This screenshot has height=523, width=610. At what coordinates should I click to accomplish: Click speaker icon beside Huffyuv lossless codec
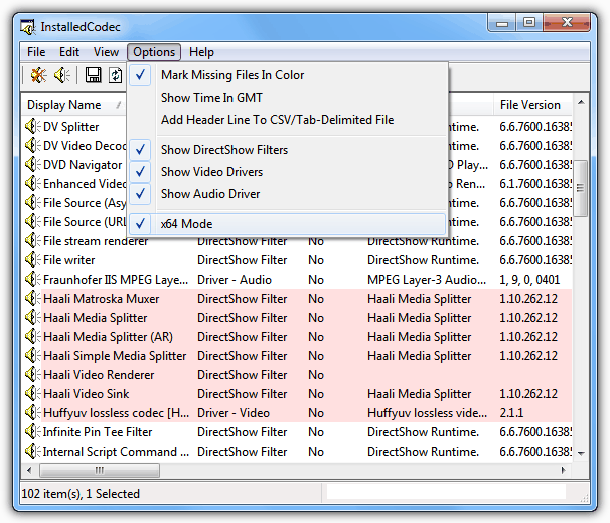click(32, 412)
